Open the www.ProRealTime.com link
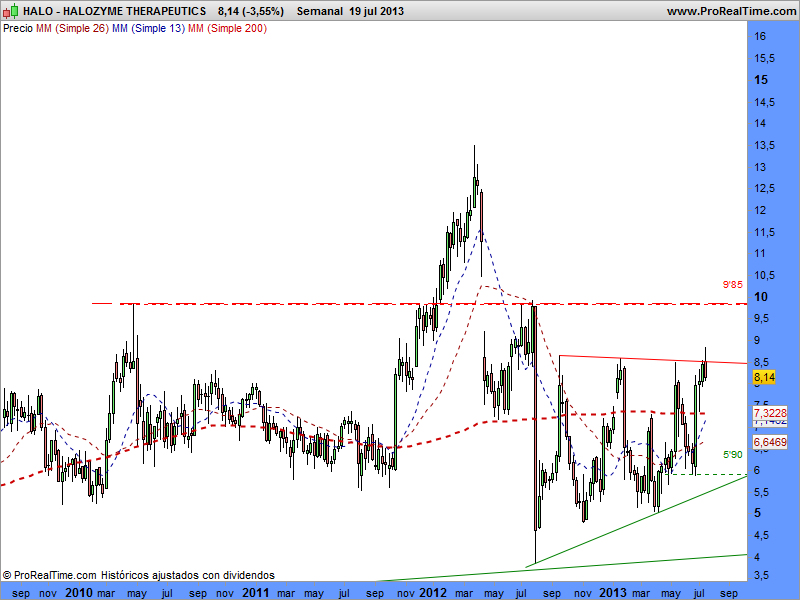 [x=731, y=11]
